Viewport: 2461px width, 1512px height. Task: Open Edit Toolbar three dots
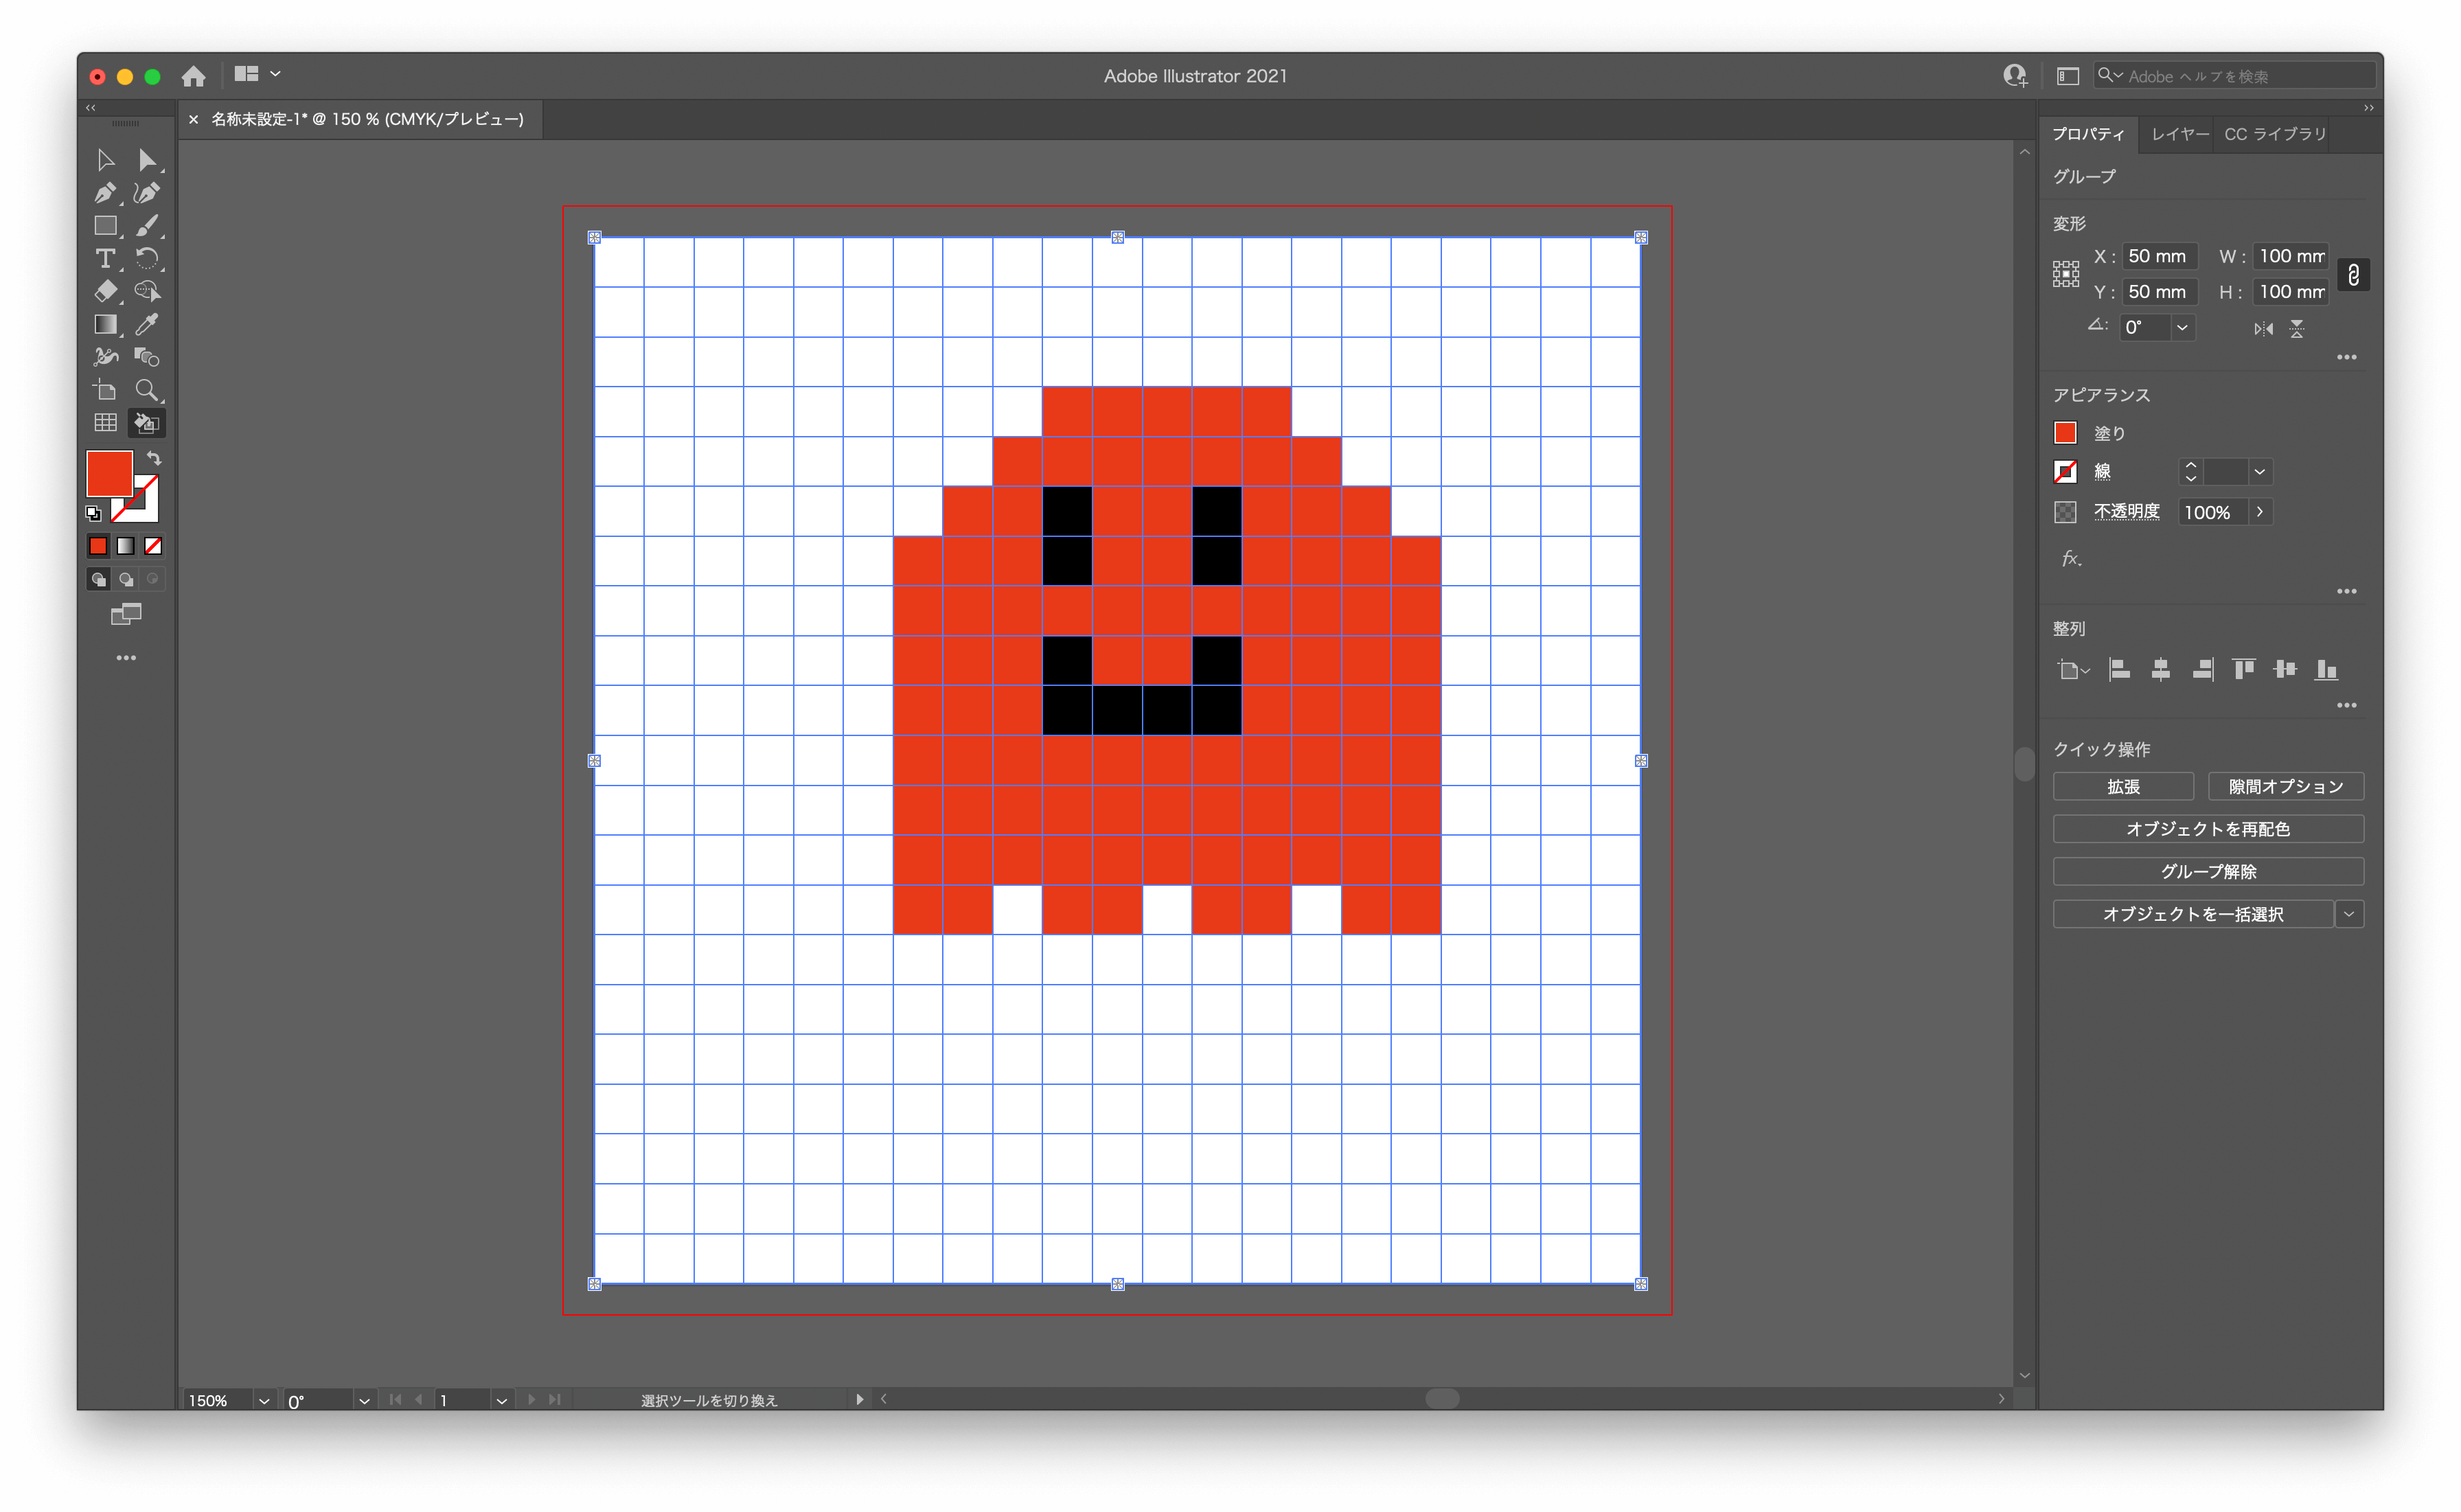126,658
